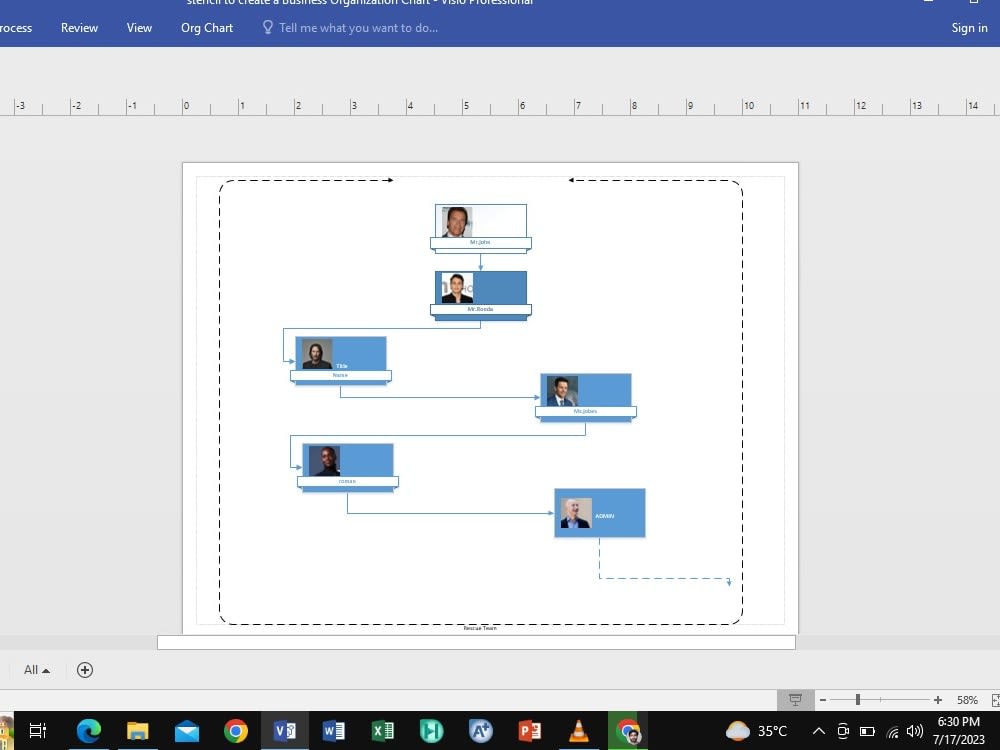The height and width of the screenshot is (750, 1000).
Task: Open the weather widget showing 35°C
Action: [x=756, y=731]
